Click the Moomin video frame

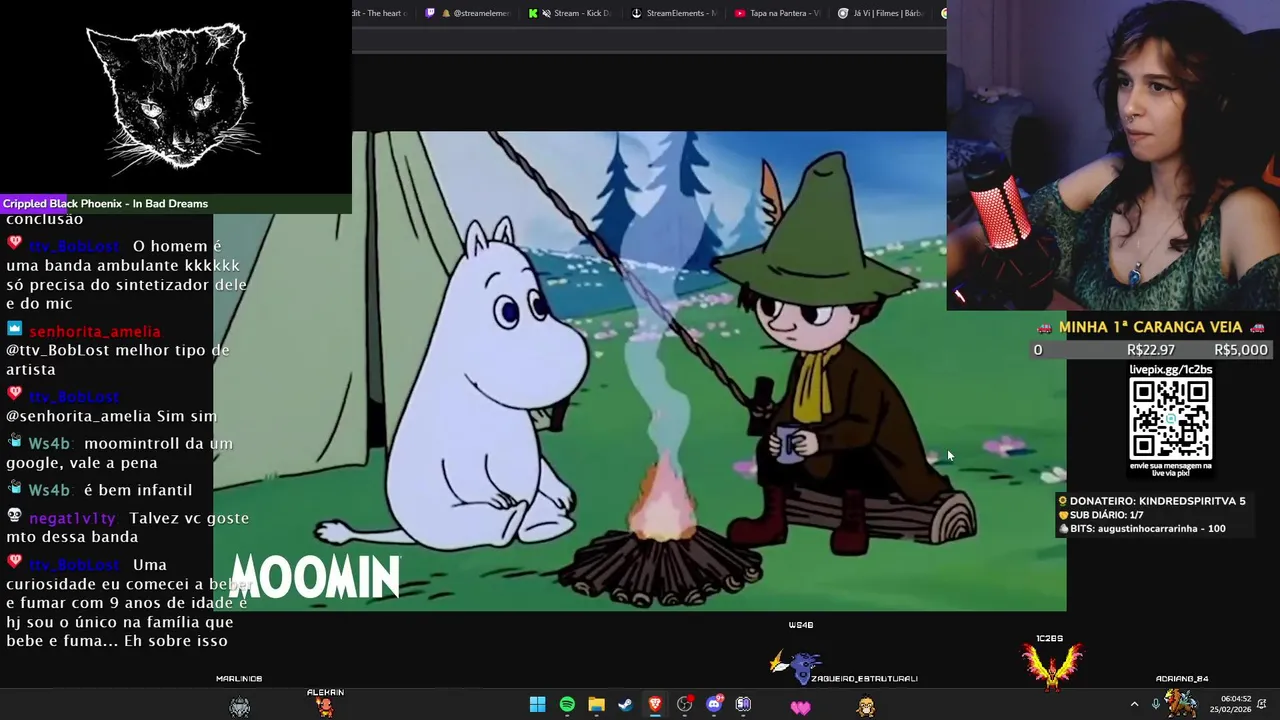(640, 371)
